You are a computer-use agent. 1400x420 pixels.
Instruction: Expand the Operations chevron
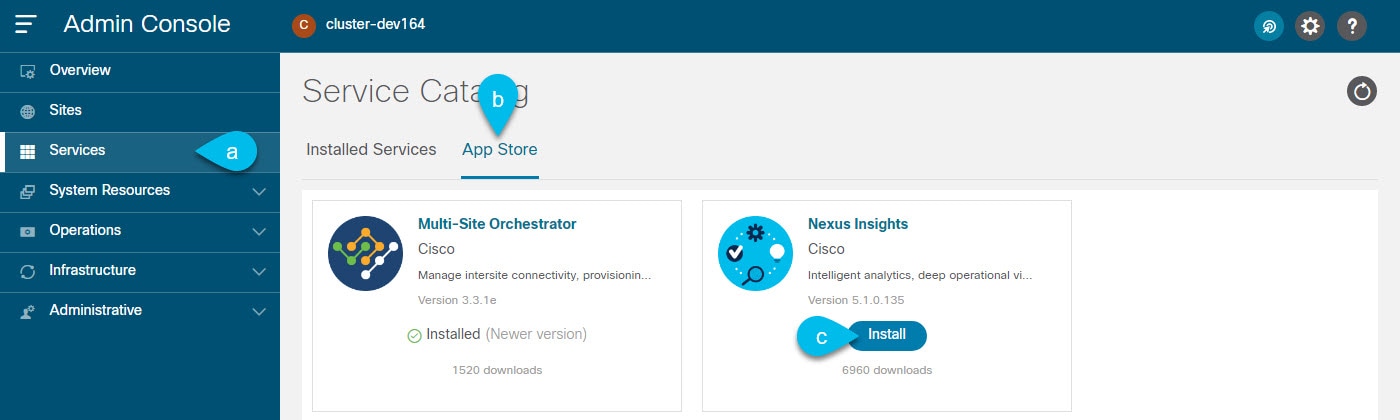pyautogui.click(x=259, y=231)
